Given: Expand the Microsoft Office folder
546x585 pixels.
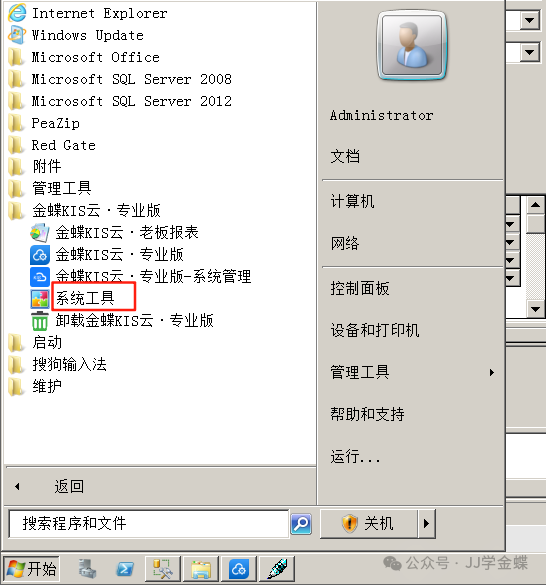Looking at the screenshot, I should tap(84, 57).
